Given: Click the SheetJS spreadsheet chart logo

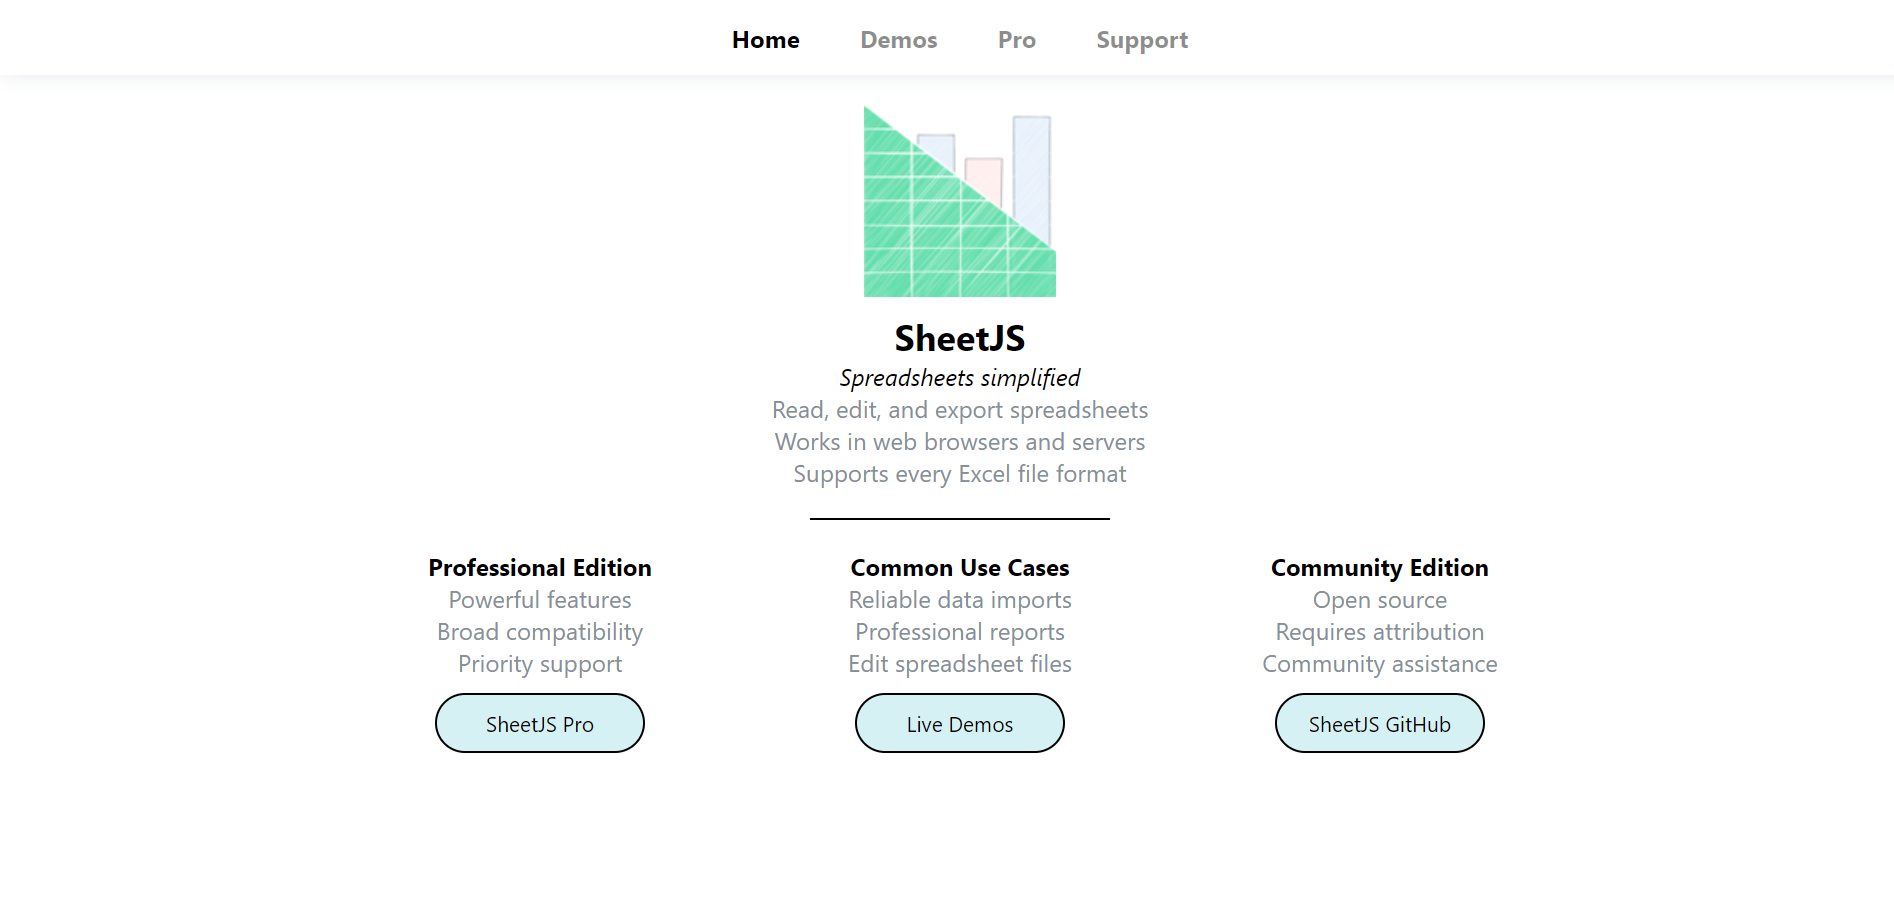Looking at the screenshot, I should point(960,201).
